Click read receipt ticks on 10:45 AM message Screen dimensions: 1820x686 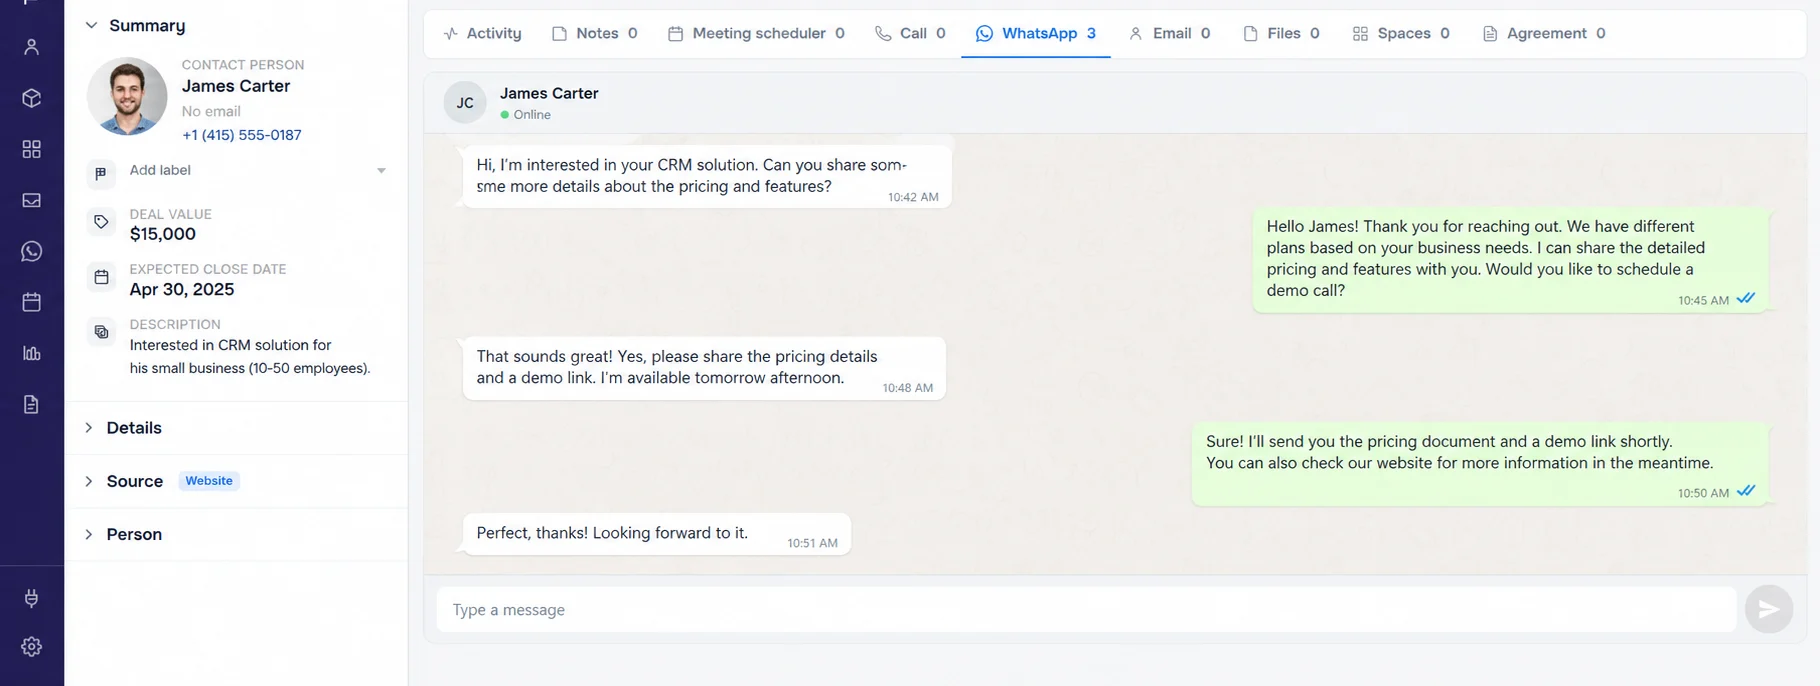click(1746, 298)
